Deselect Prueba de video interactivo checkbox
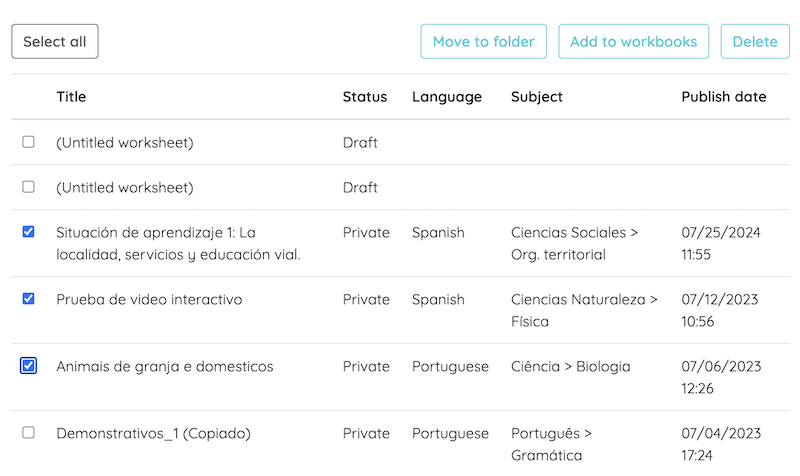This screenshot has width=800, height=476. click(28, 298)
